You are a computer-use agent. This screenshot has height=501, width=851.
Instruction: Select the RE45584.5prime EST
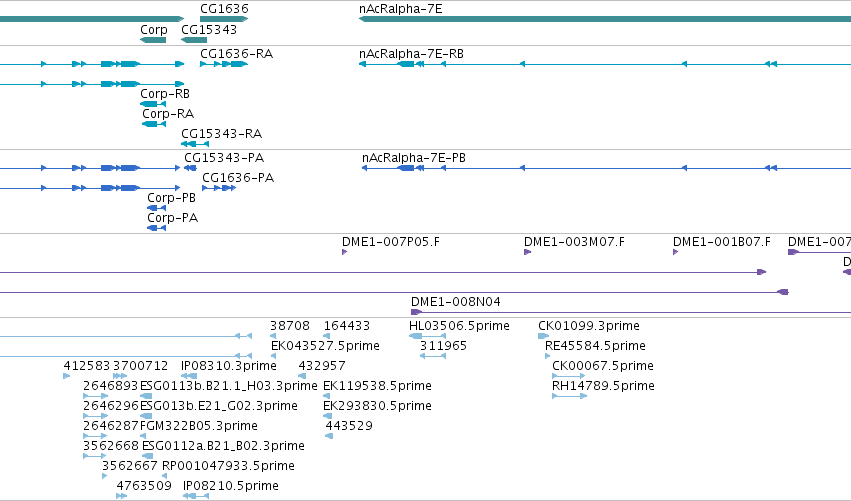coord(548,356)
